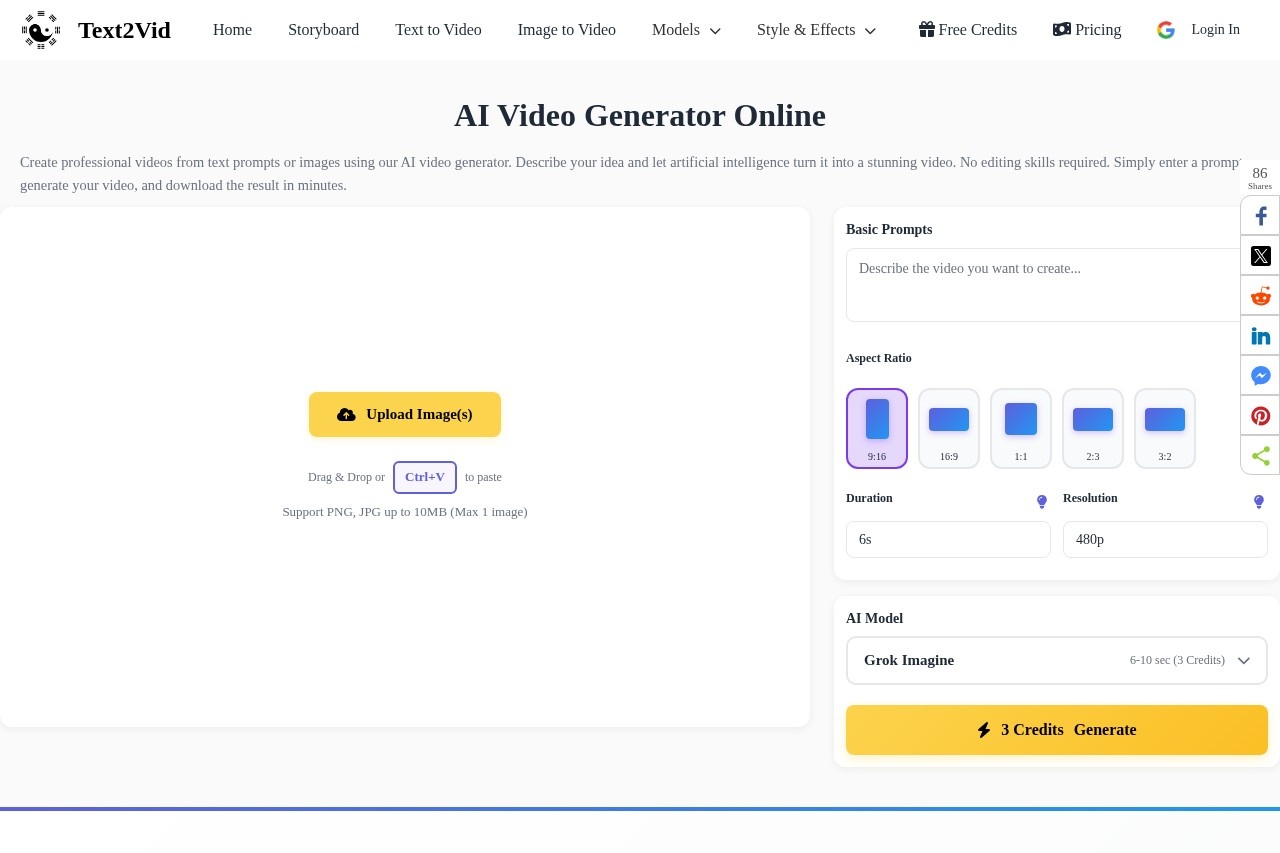Image resolution: width=1280 pixels, height=853 pixels.
Task: Click the '6-10 sec (3 Credits)' text
Action: [1177, 660]
